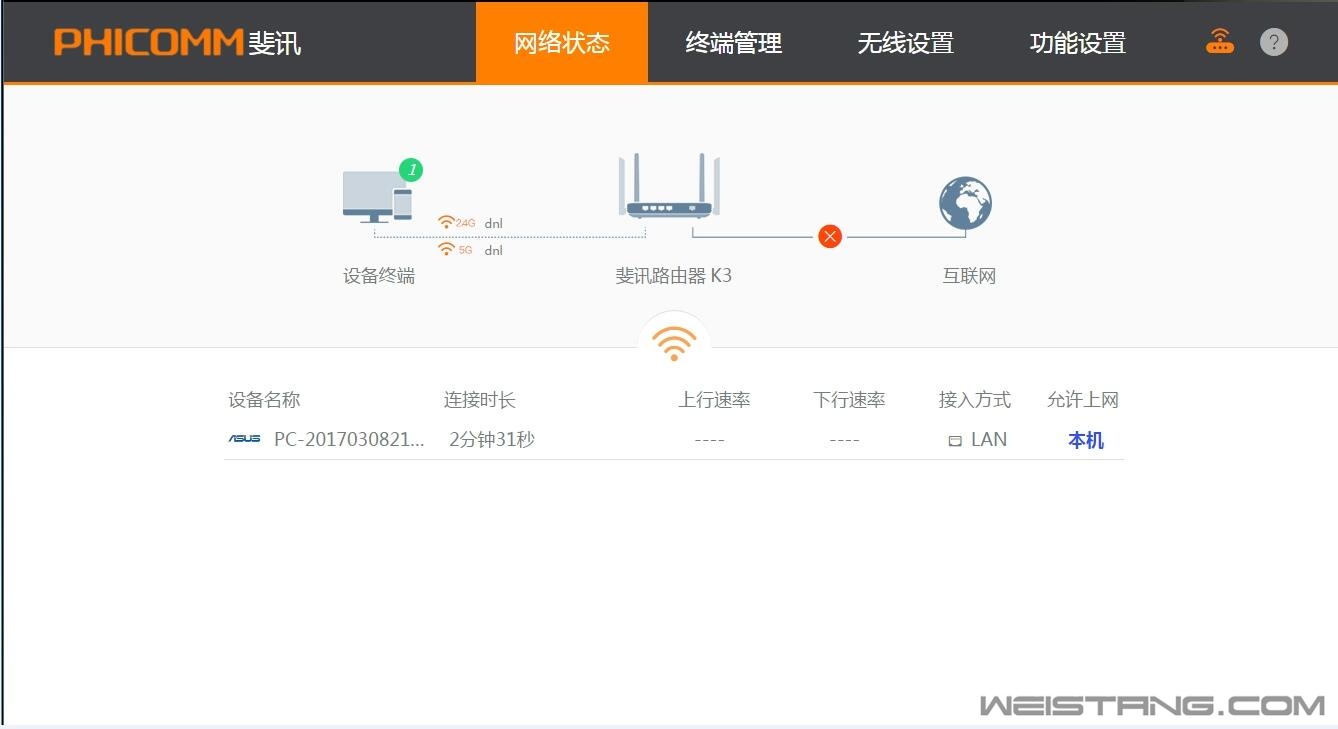
Task: Click the 5G Wi-Fi signal icon
Action: point(446,249)
